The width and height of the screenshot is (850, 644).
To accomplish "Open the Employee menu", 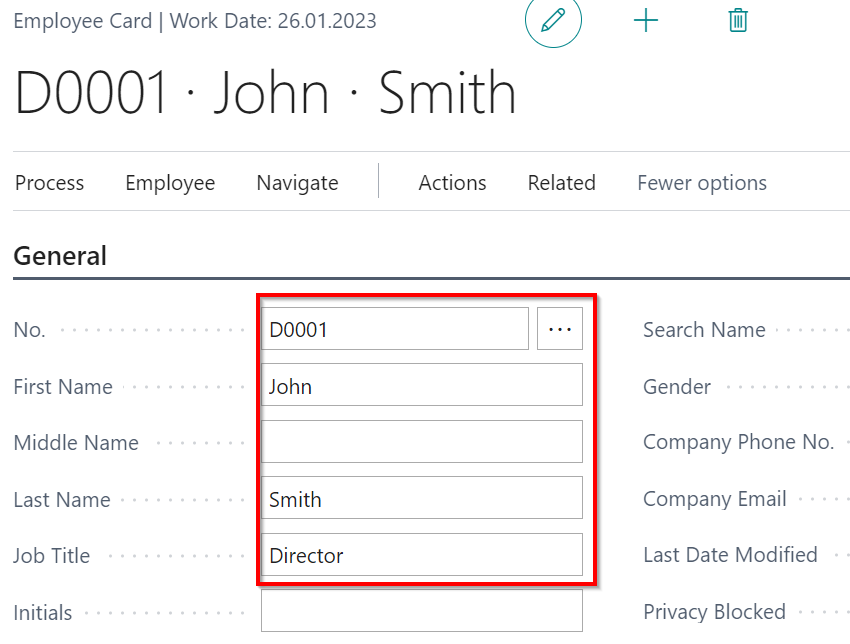I will (x=170, y=183).
